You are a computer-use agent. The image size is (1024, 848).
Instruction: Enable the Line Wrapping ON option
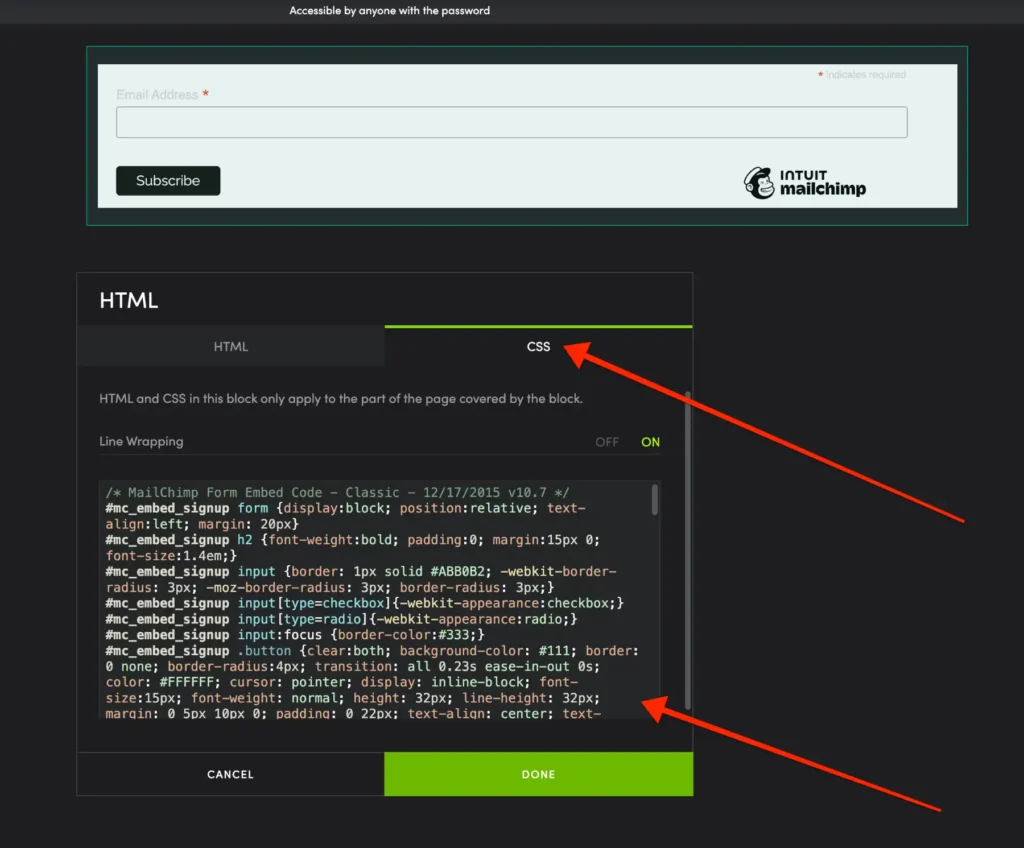click(x=650, y=441)
